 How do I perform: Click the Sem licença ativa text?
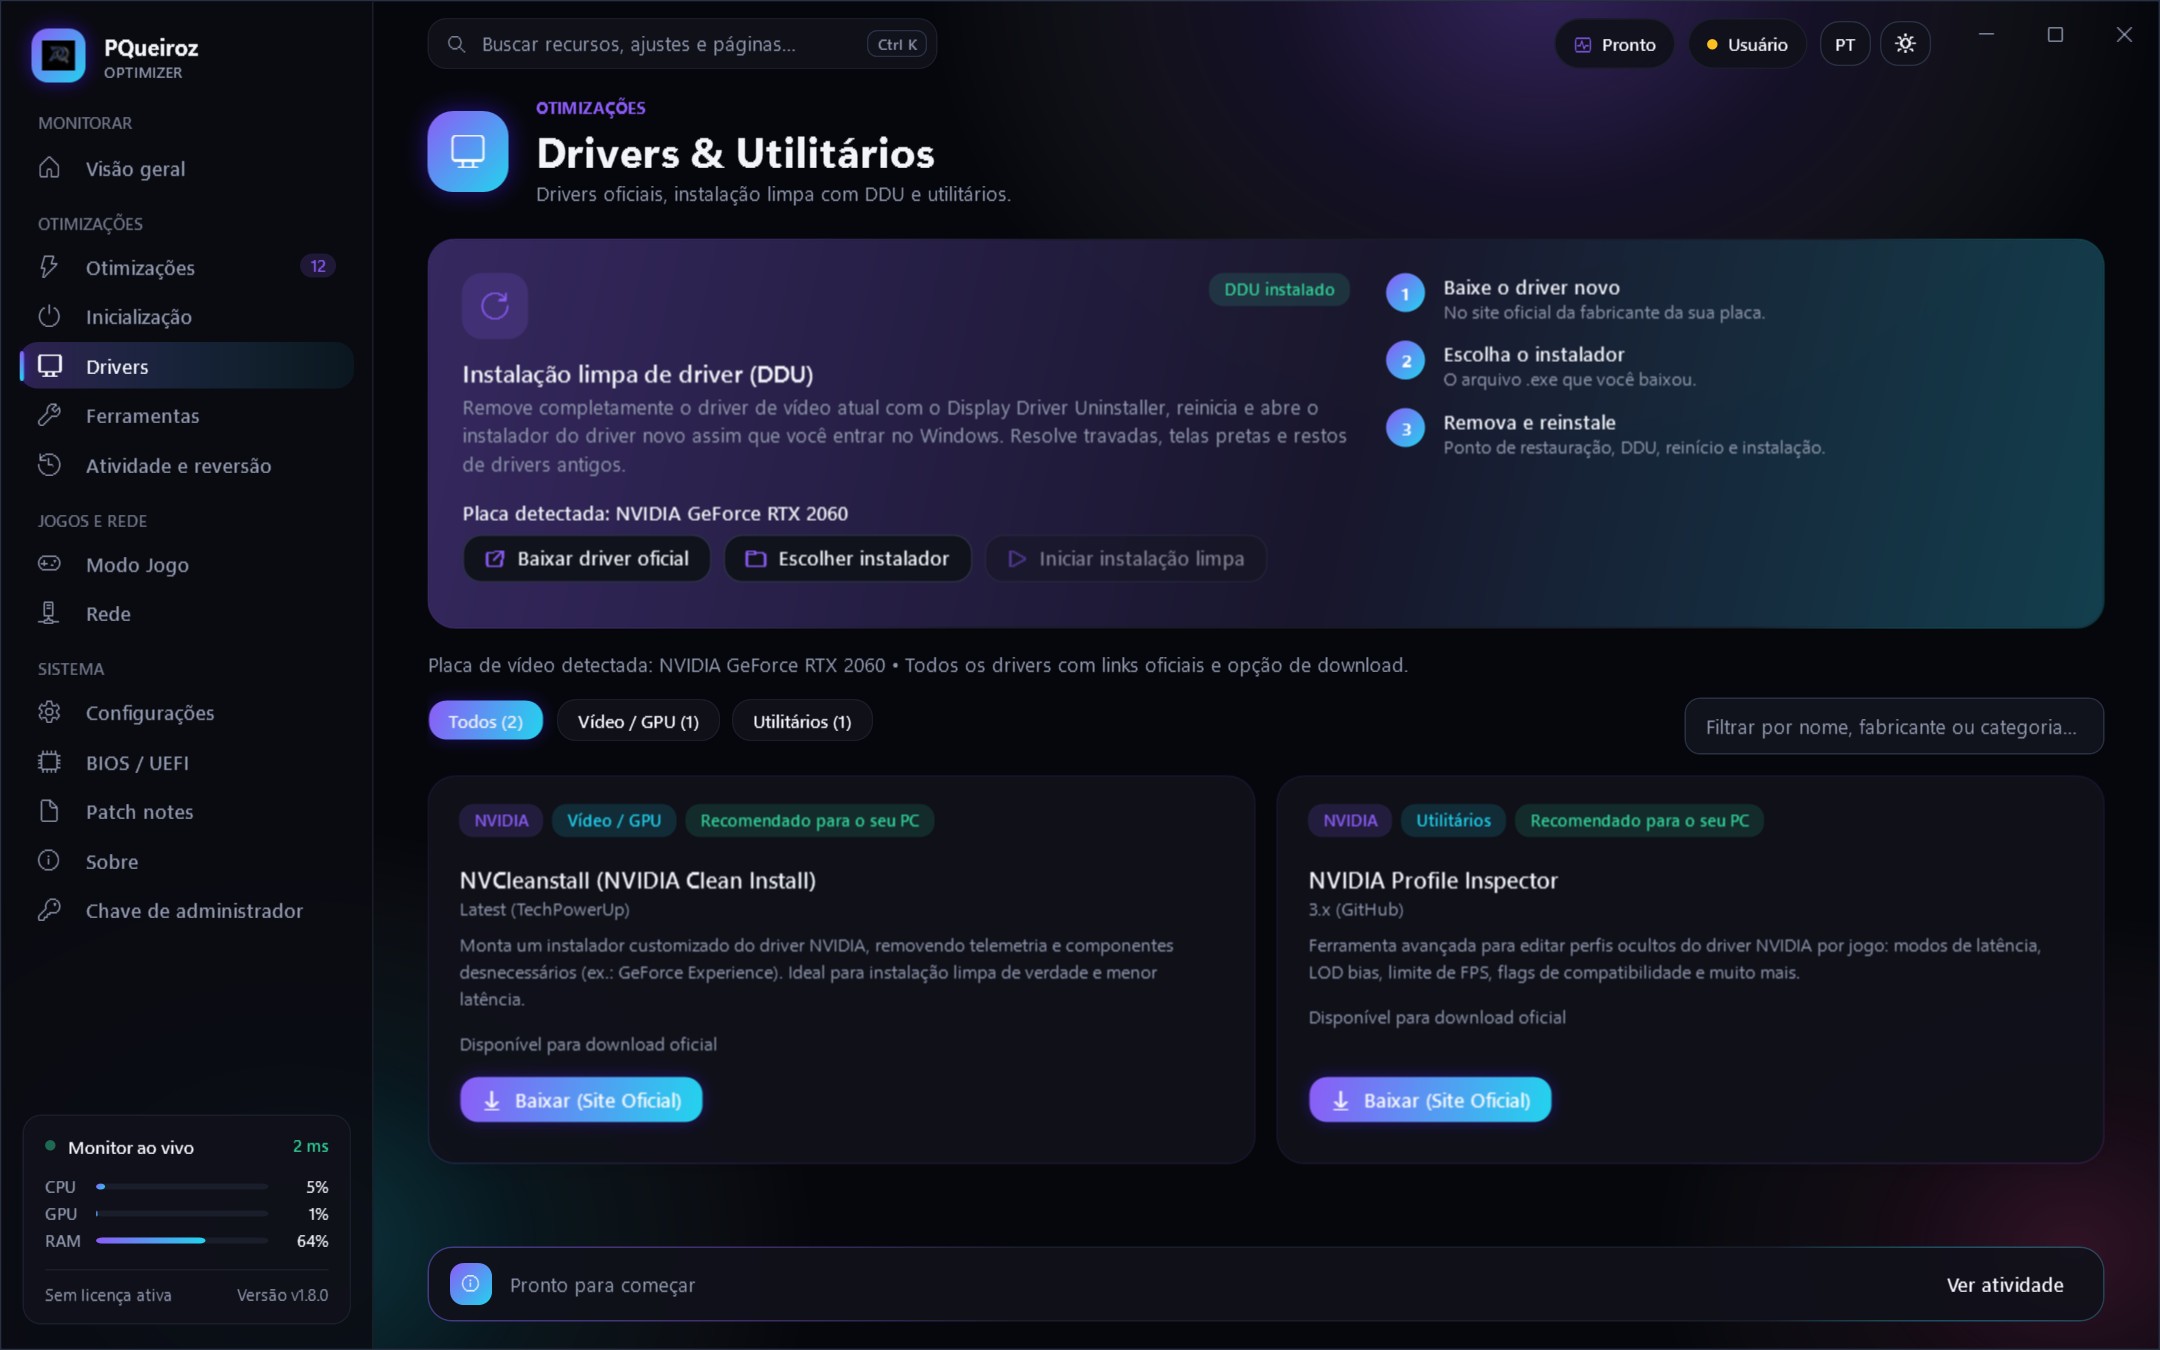pyautogui.click(x=108, y=1295)
